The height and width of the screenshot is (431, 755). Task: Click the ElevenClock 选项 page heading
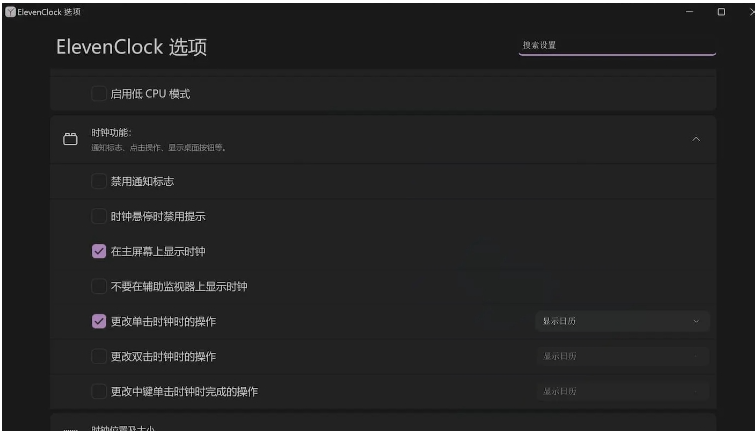[131, 47]
